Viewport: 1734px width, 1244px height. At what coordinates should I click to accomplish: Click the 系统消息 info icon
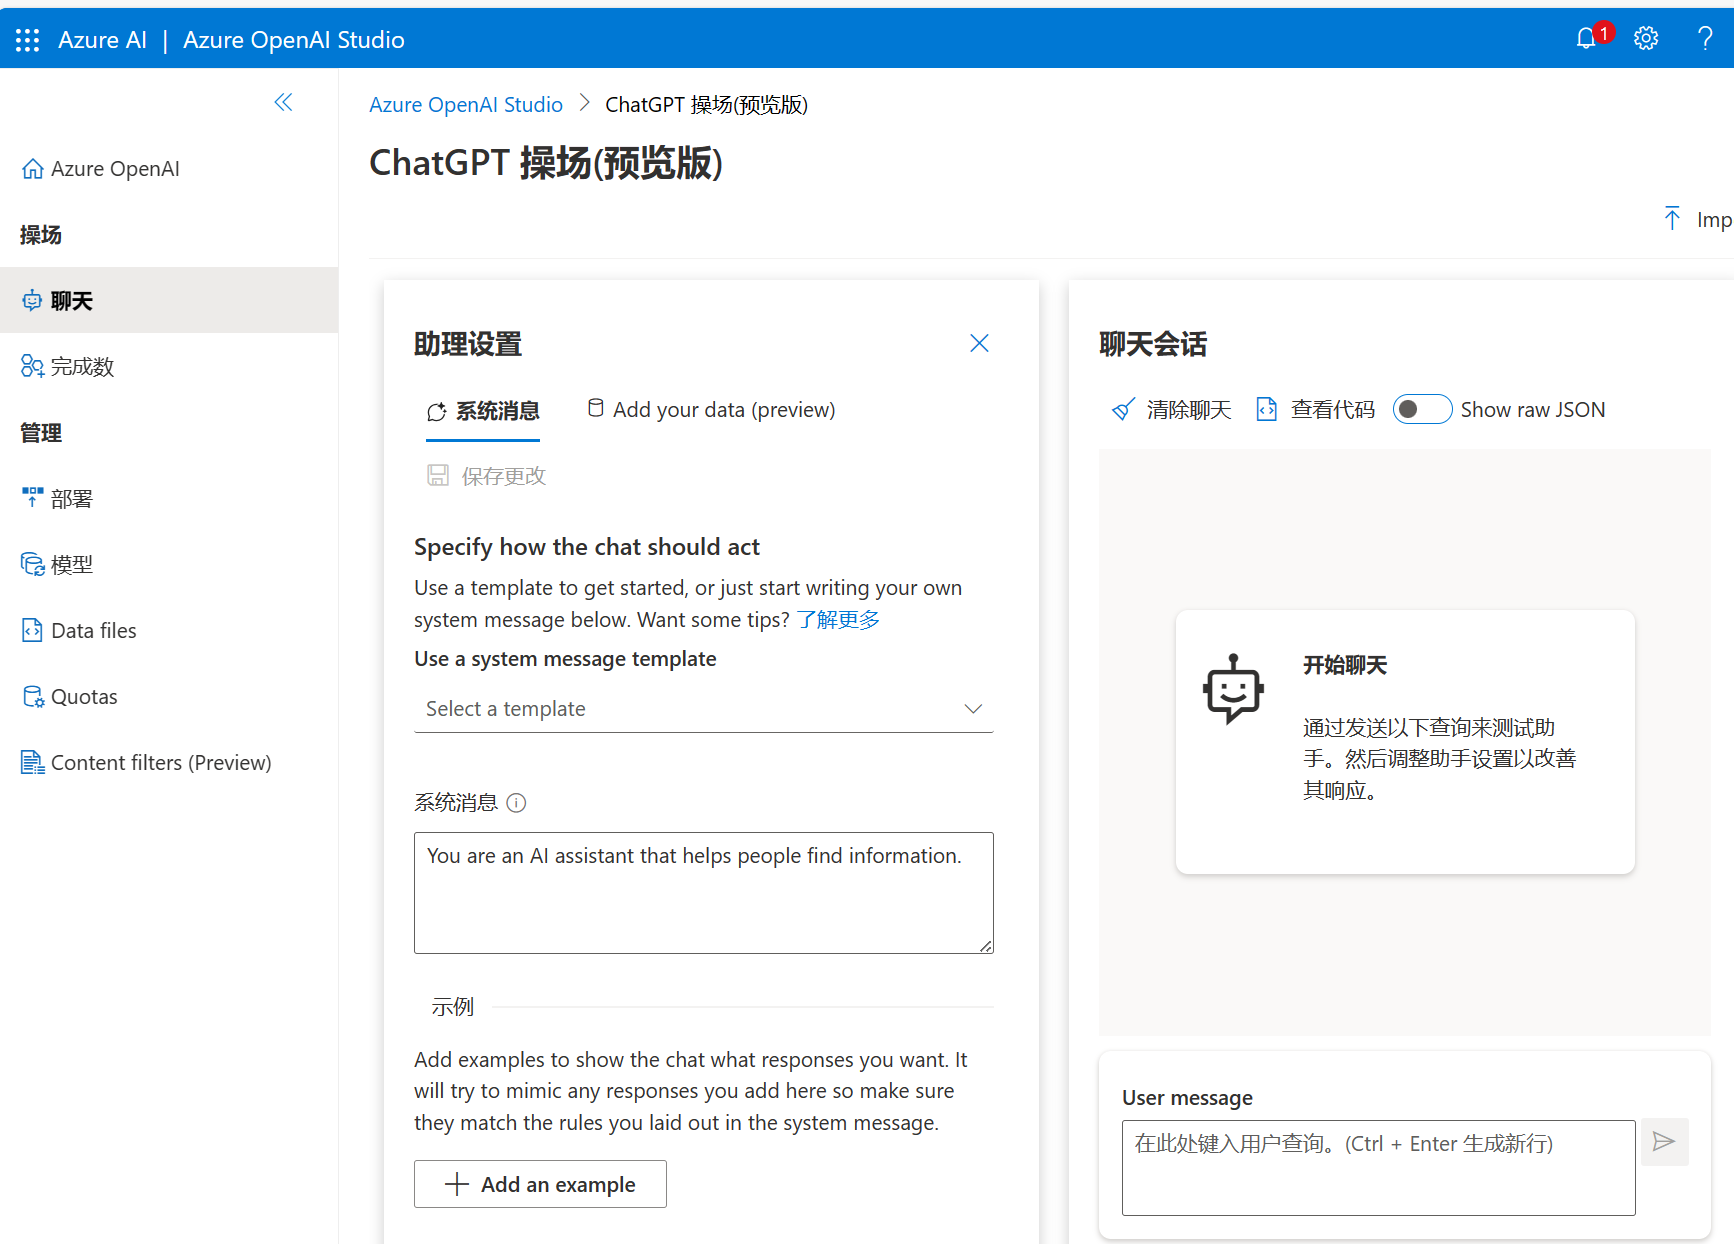[x=516, y=803]
